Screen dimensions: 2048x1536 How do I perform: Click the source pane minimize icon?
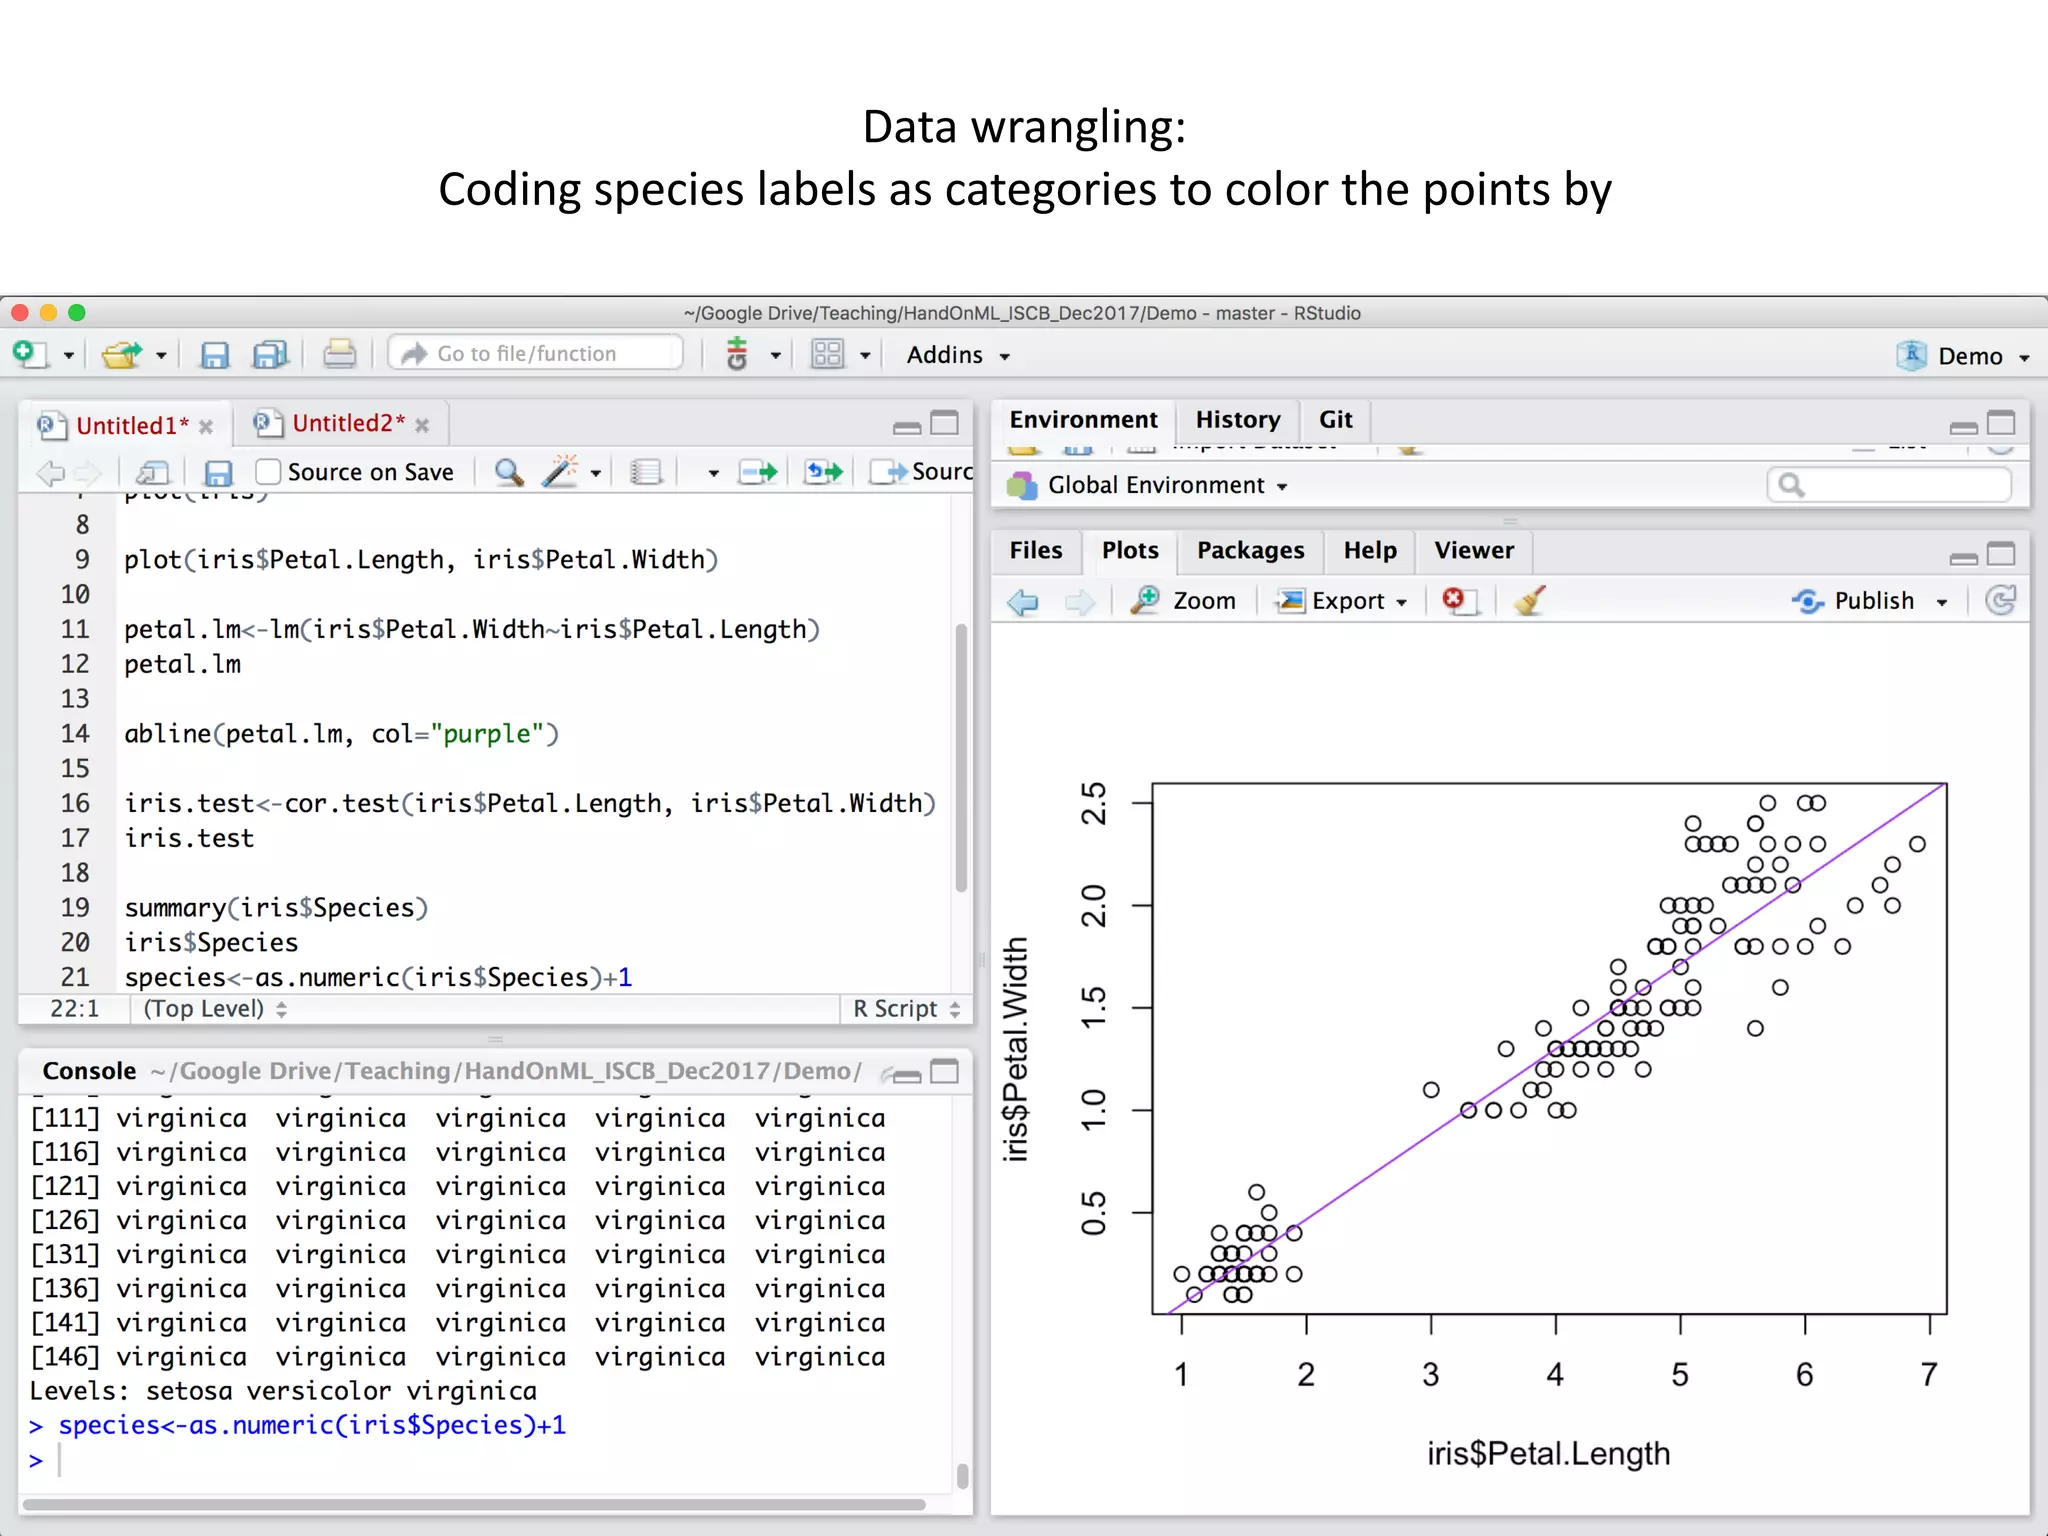(x=907, y=428)
